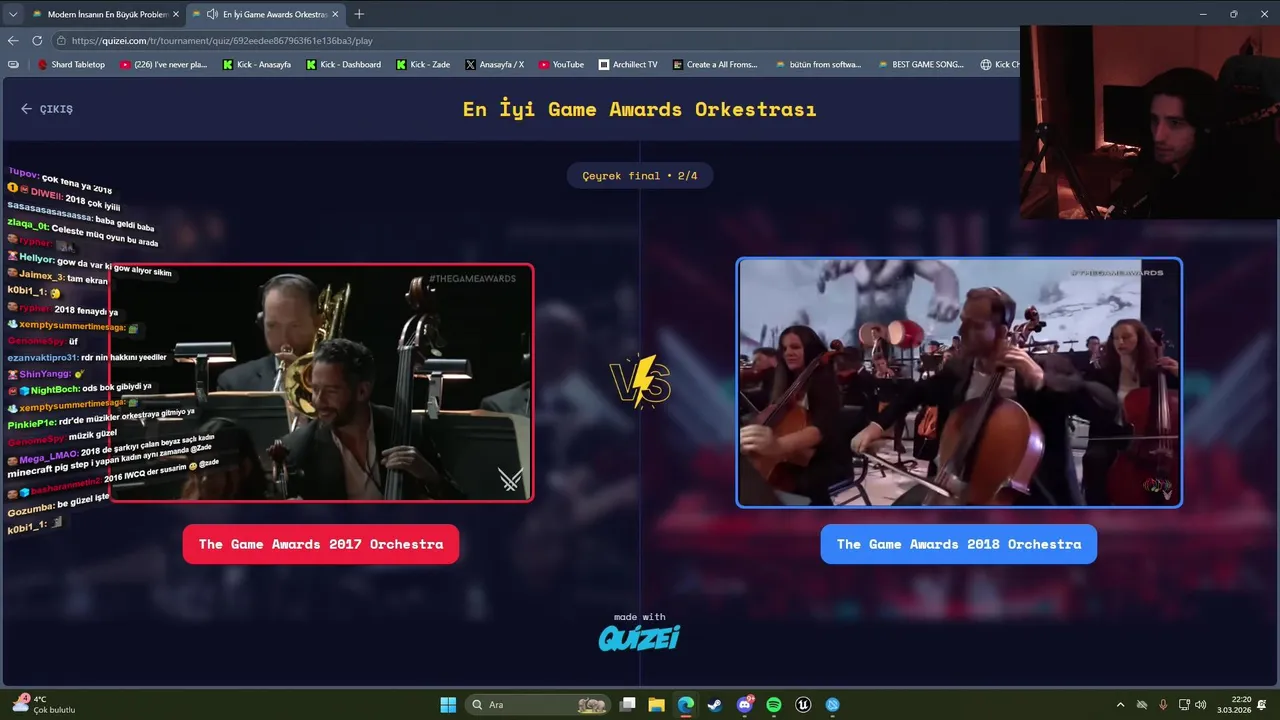Open Discord from the taskbar
Image resolution: width=1280 pixels, height=720 pixels.
tap(745, 705)
